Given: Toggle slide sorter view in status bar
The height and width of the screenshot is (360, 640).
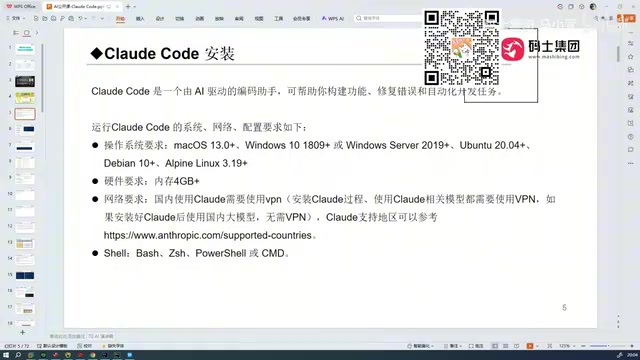Looking at the screenshot, I should click(505, 346).
